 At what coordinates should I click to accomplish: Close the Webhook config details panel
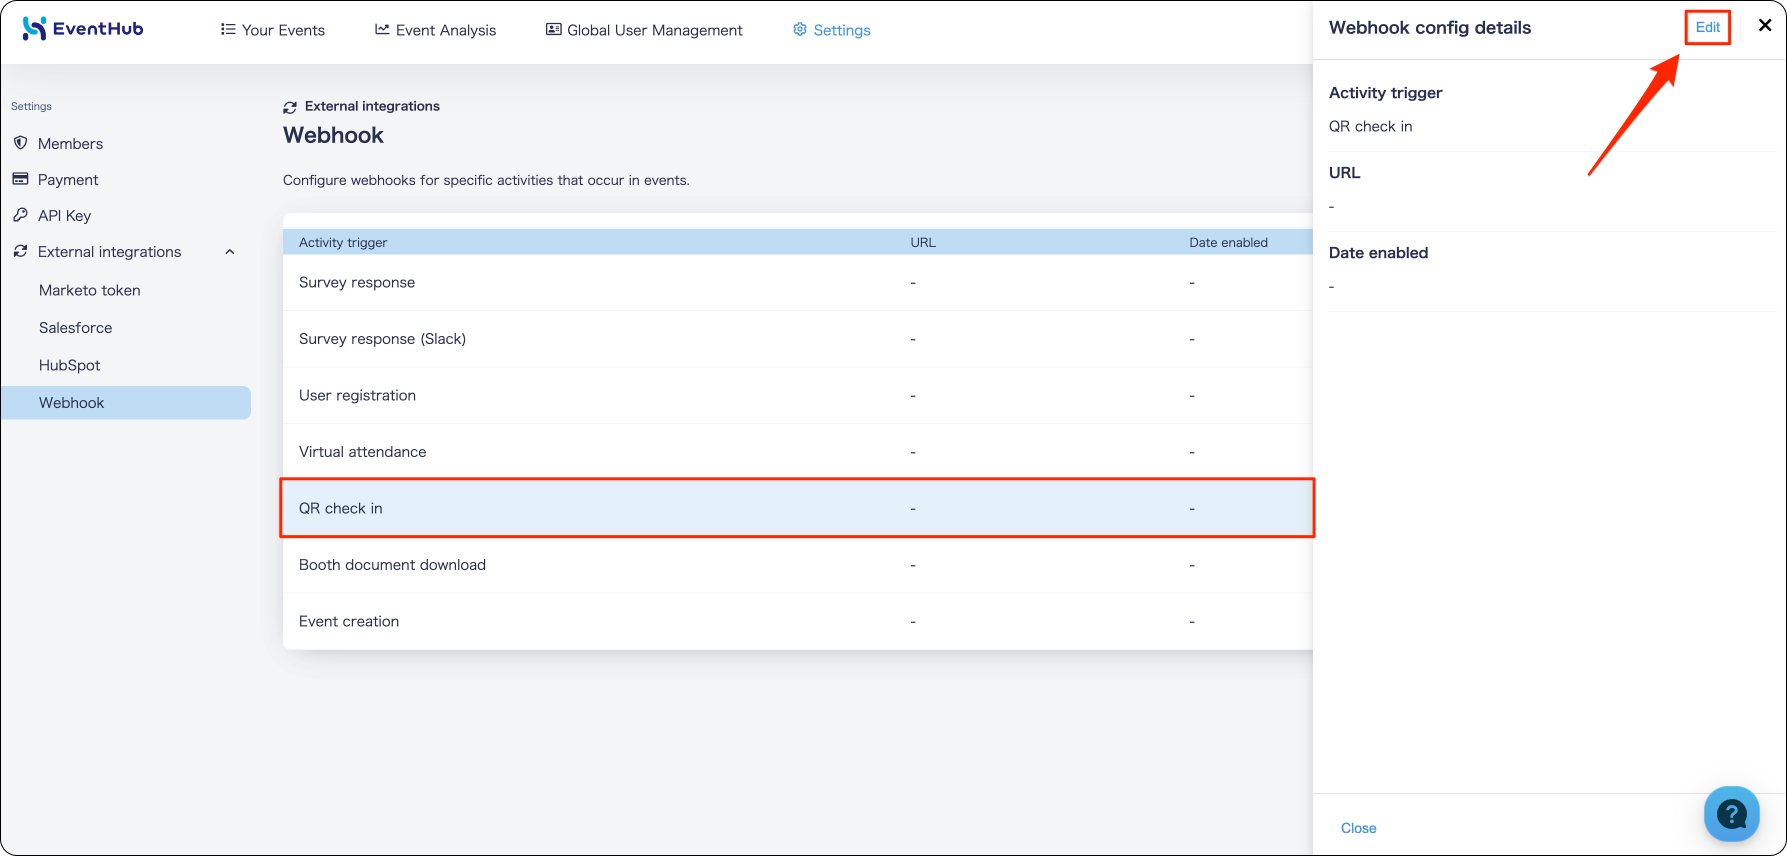coord(1765,26)
